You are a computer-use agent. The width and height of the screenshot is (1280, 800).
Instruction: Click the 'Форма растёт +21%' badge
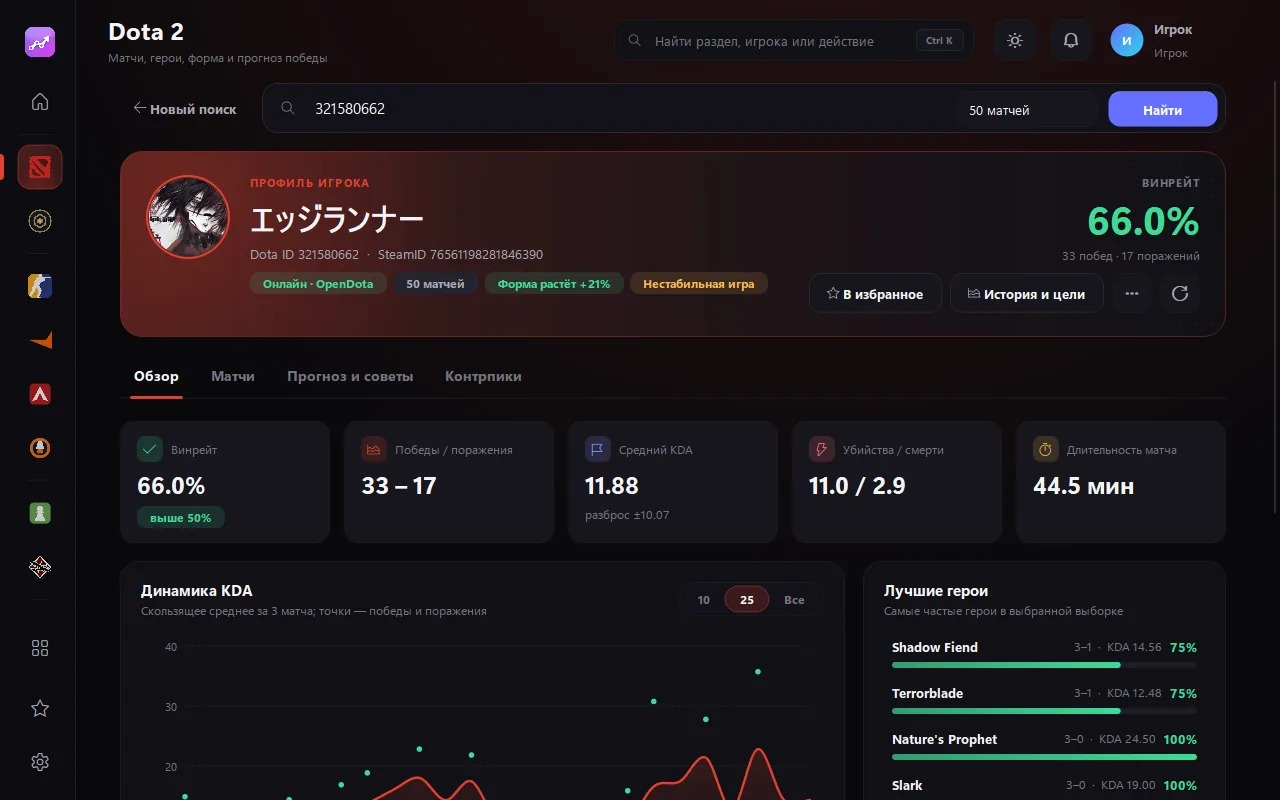point(554,284)
